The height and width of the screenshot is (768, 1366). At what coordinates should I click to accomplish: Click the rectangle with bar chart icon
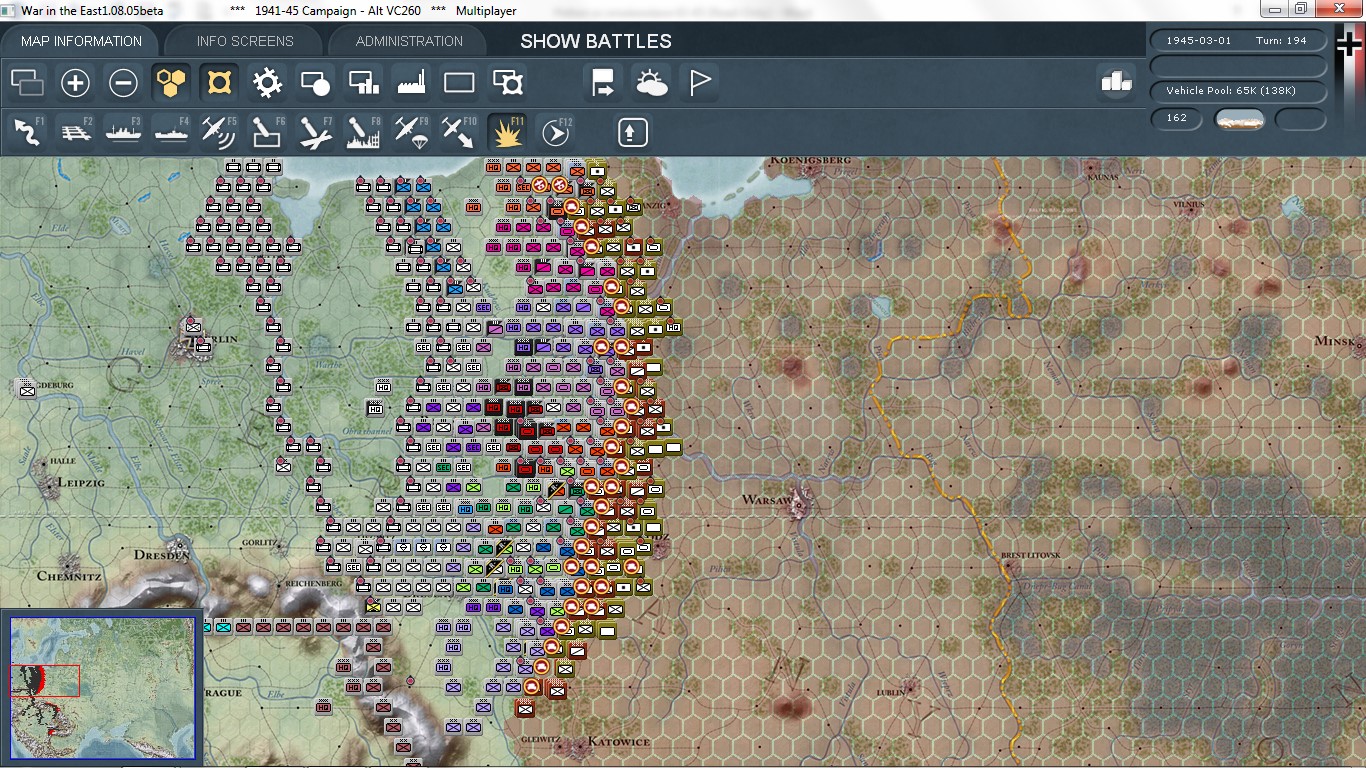tap(363, 82)
